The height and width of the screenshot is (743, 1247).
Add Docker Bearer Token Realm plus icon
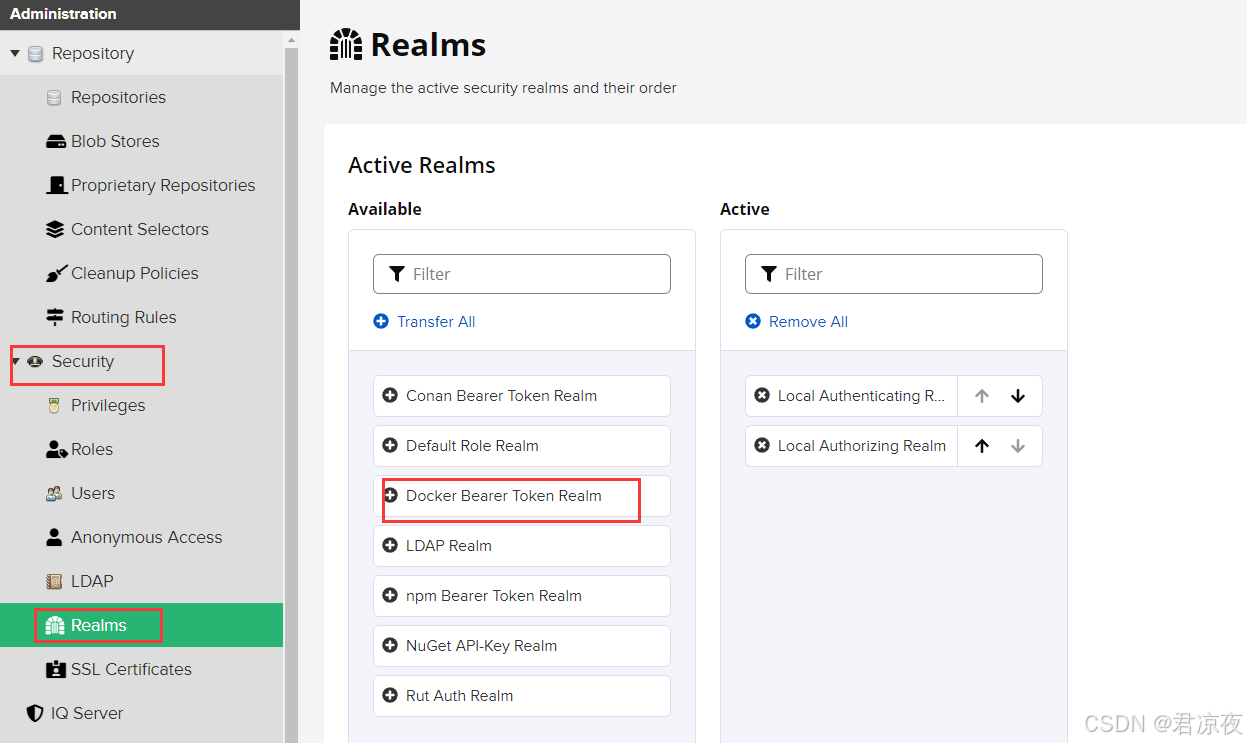point(391,496)
